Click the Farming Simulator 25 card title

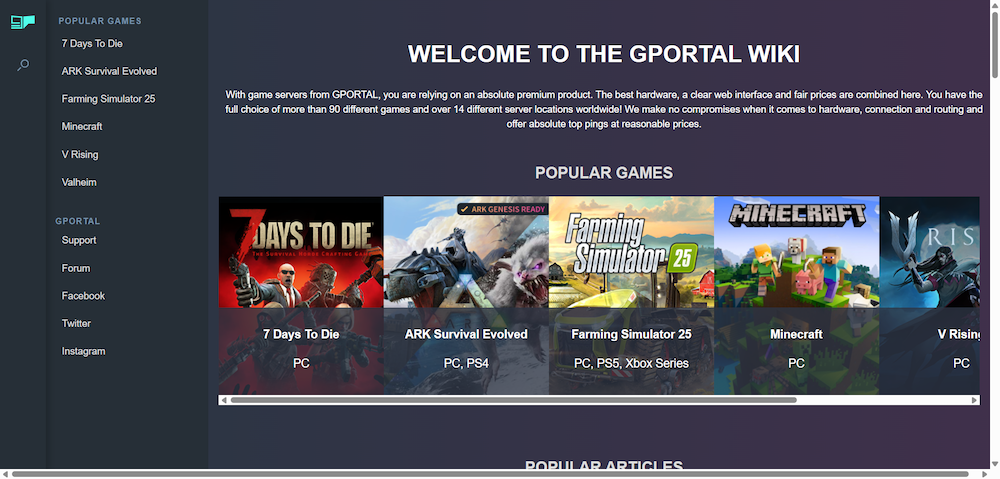(x=631, y=334)
